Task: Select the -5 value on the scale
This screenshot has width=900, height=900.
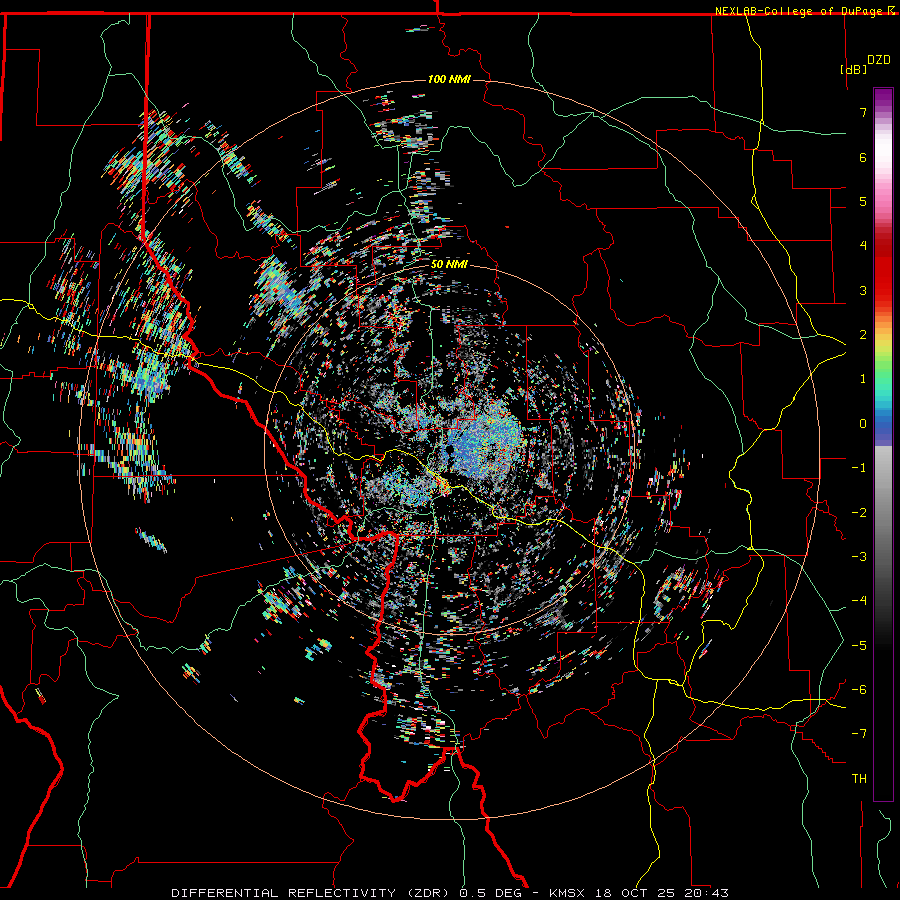Action: point(859,646)
